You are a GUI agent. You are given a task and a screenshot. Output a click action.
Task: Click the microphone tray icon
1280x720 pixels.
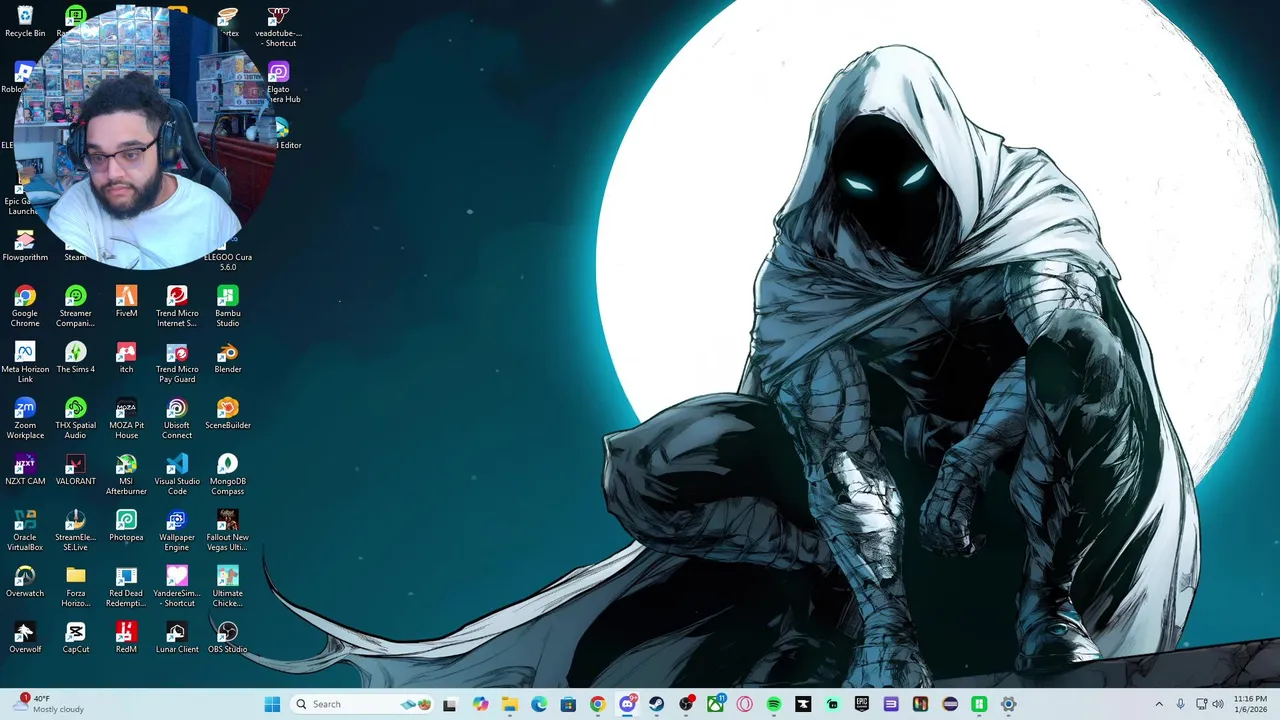coord(1181,704)
